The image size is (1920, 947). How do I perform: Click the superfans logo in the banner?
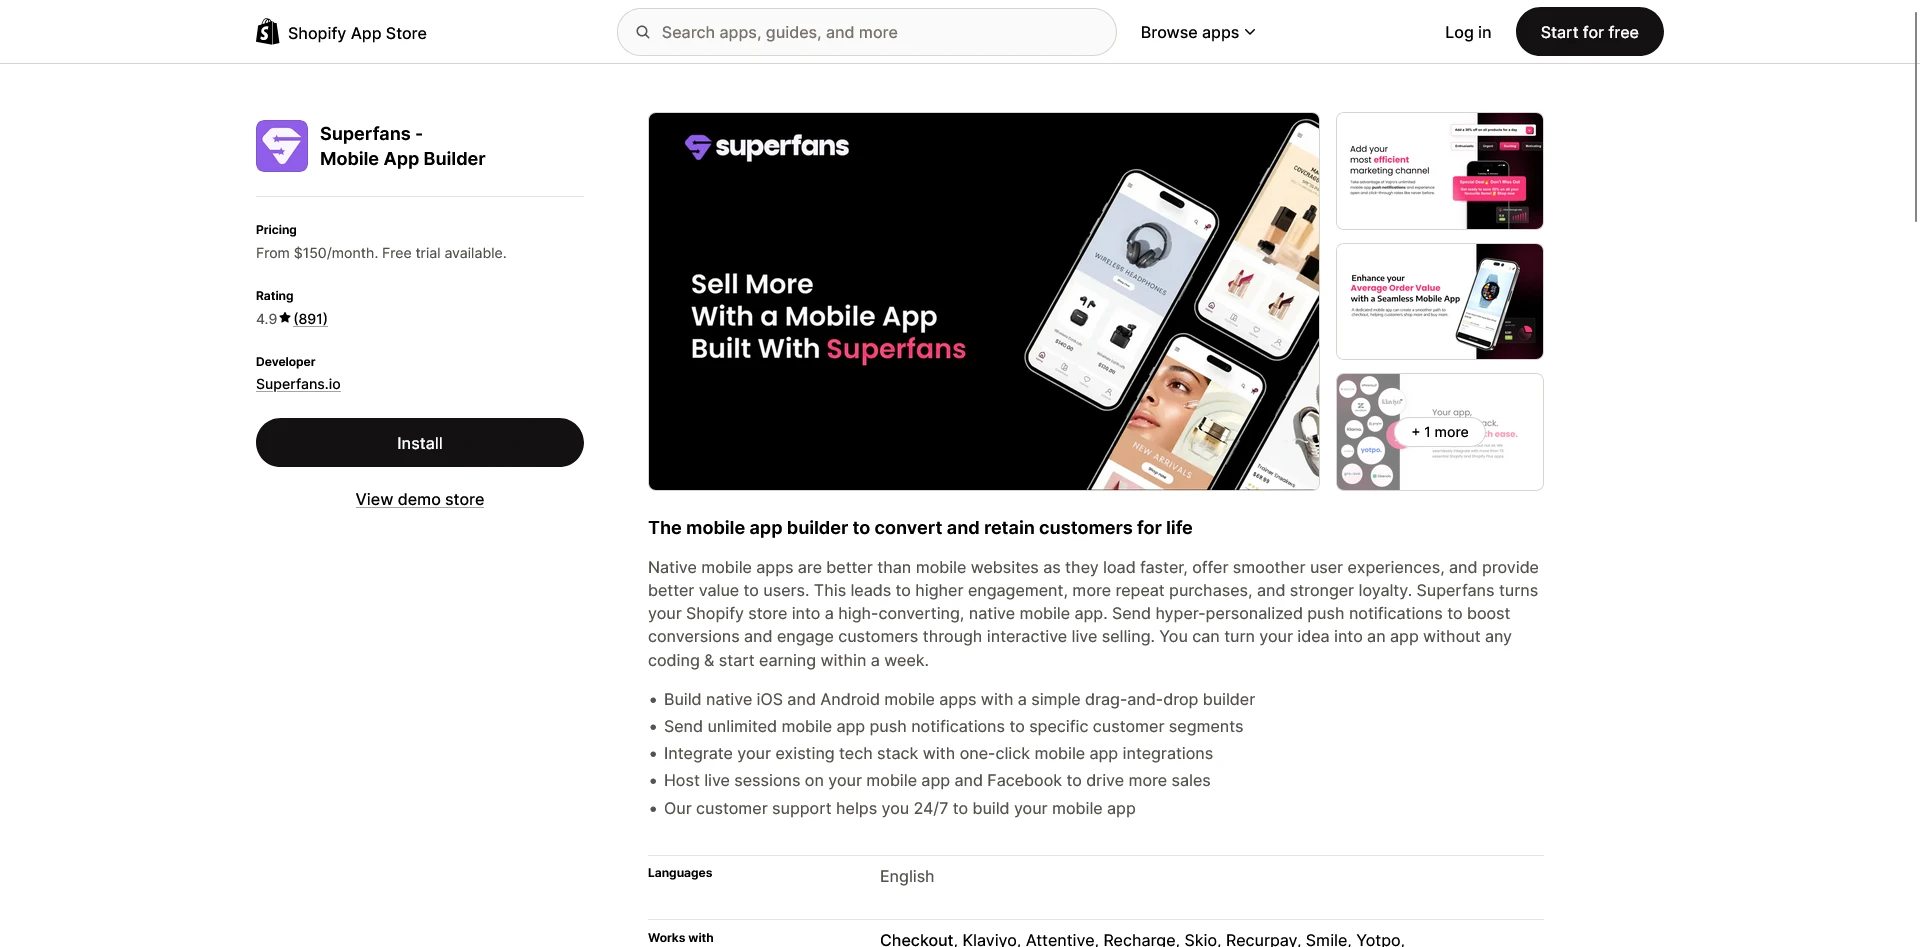coord(767,147)
